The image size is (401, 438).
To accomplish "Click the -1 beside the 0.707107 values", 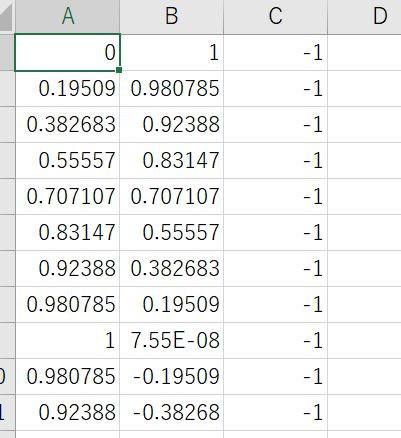I will pyautogui.click(x=275, y=197).
